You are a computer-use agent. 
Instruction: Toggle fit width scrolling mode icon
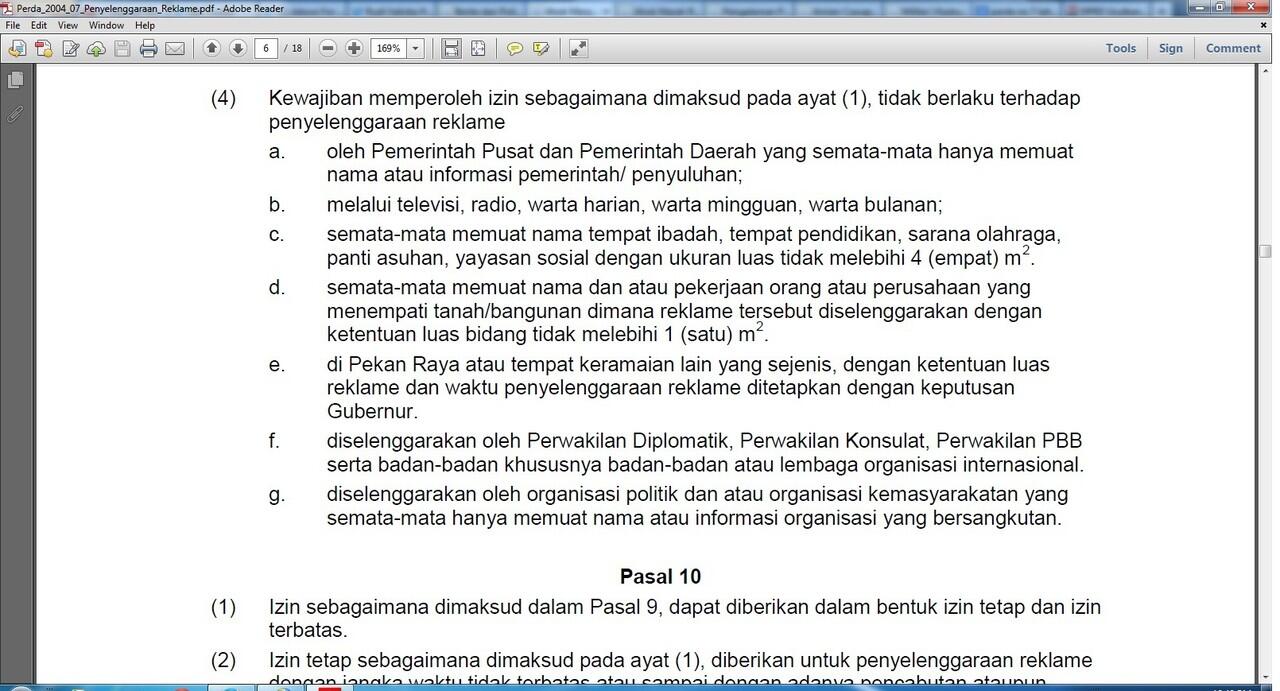coord(451,48)
